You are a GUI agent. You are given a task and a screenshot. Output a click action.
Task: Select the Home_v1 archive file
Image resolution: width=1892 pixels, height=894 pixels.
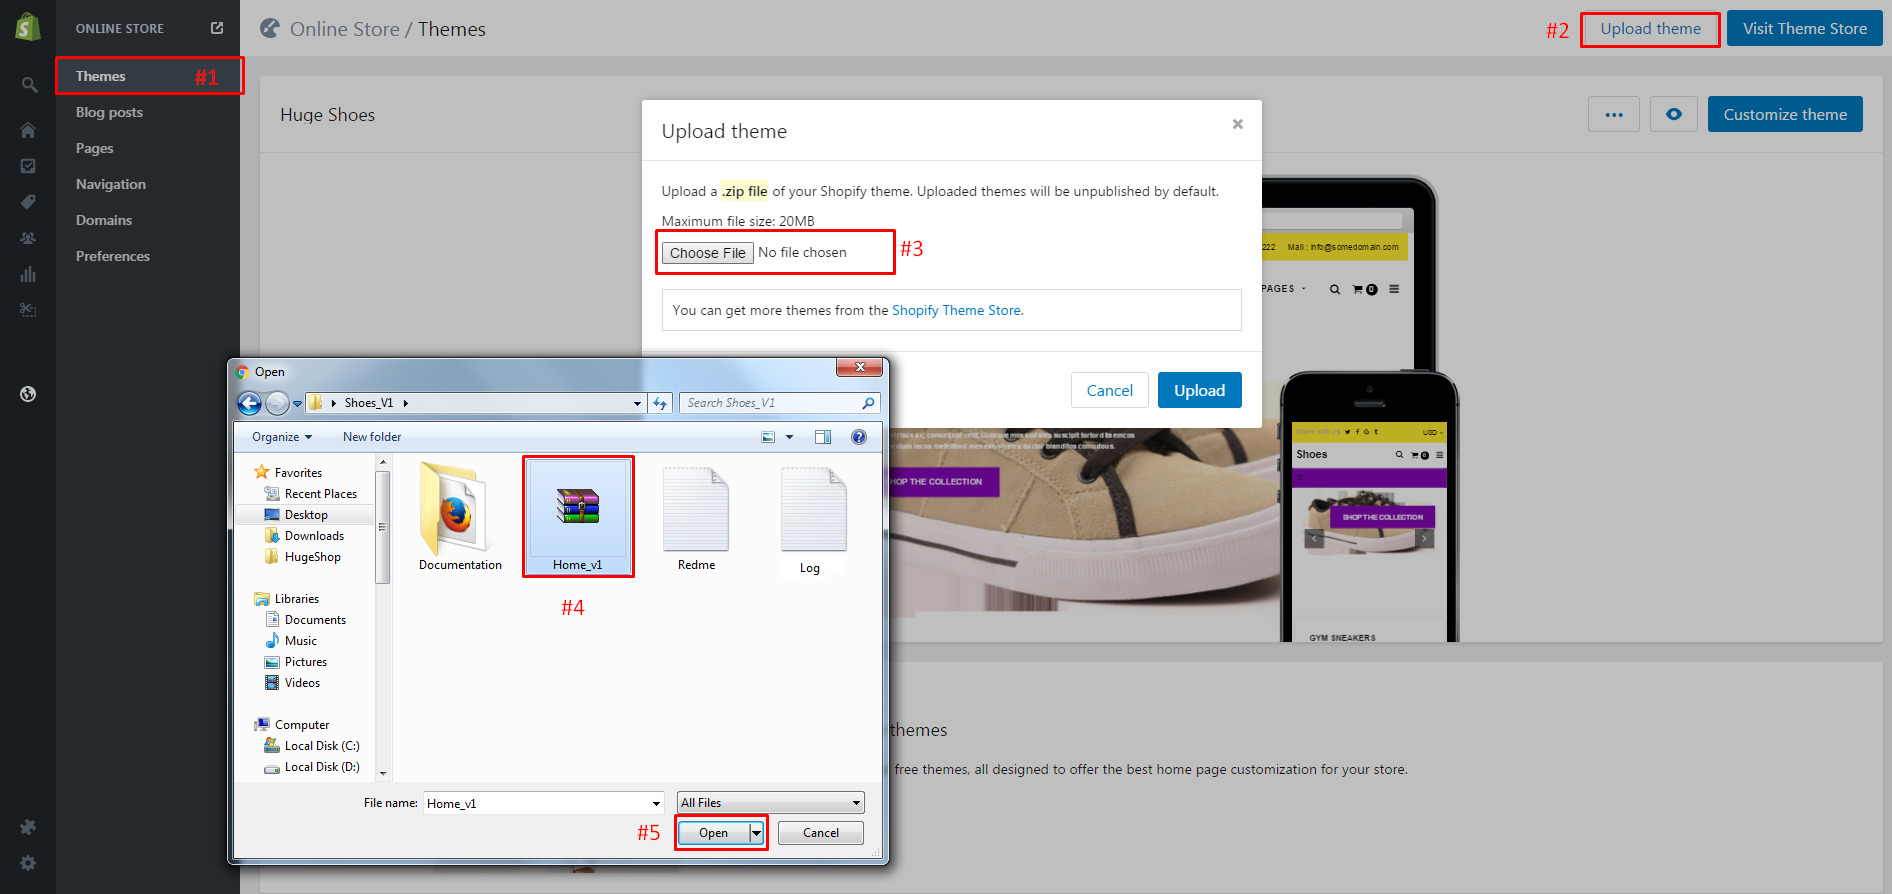coord(578,515)
